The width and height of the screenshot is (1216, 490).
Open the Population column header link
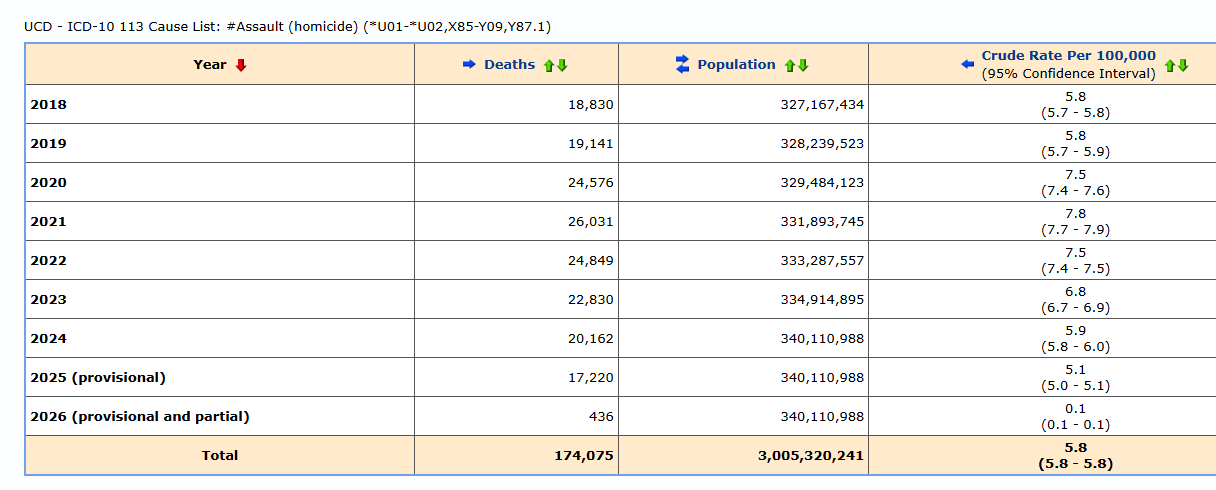click(x=737, y=65)
